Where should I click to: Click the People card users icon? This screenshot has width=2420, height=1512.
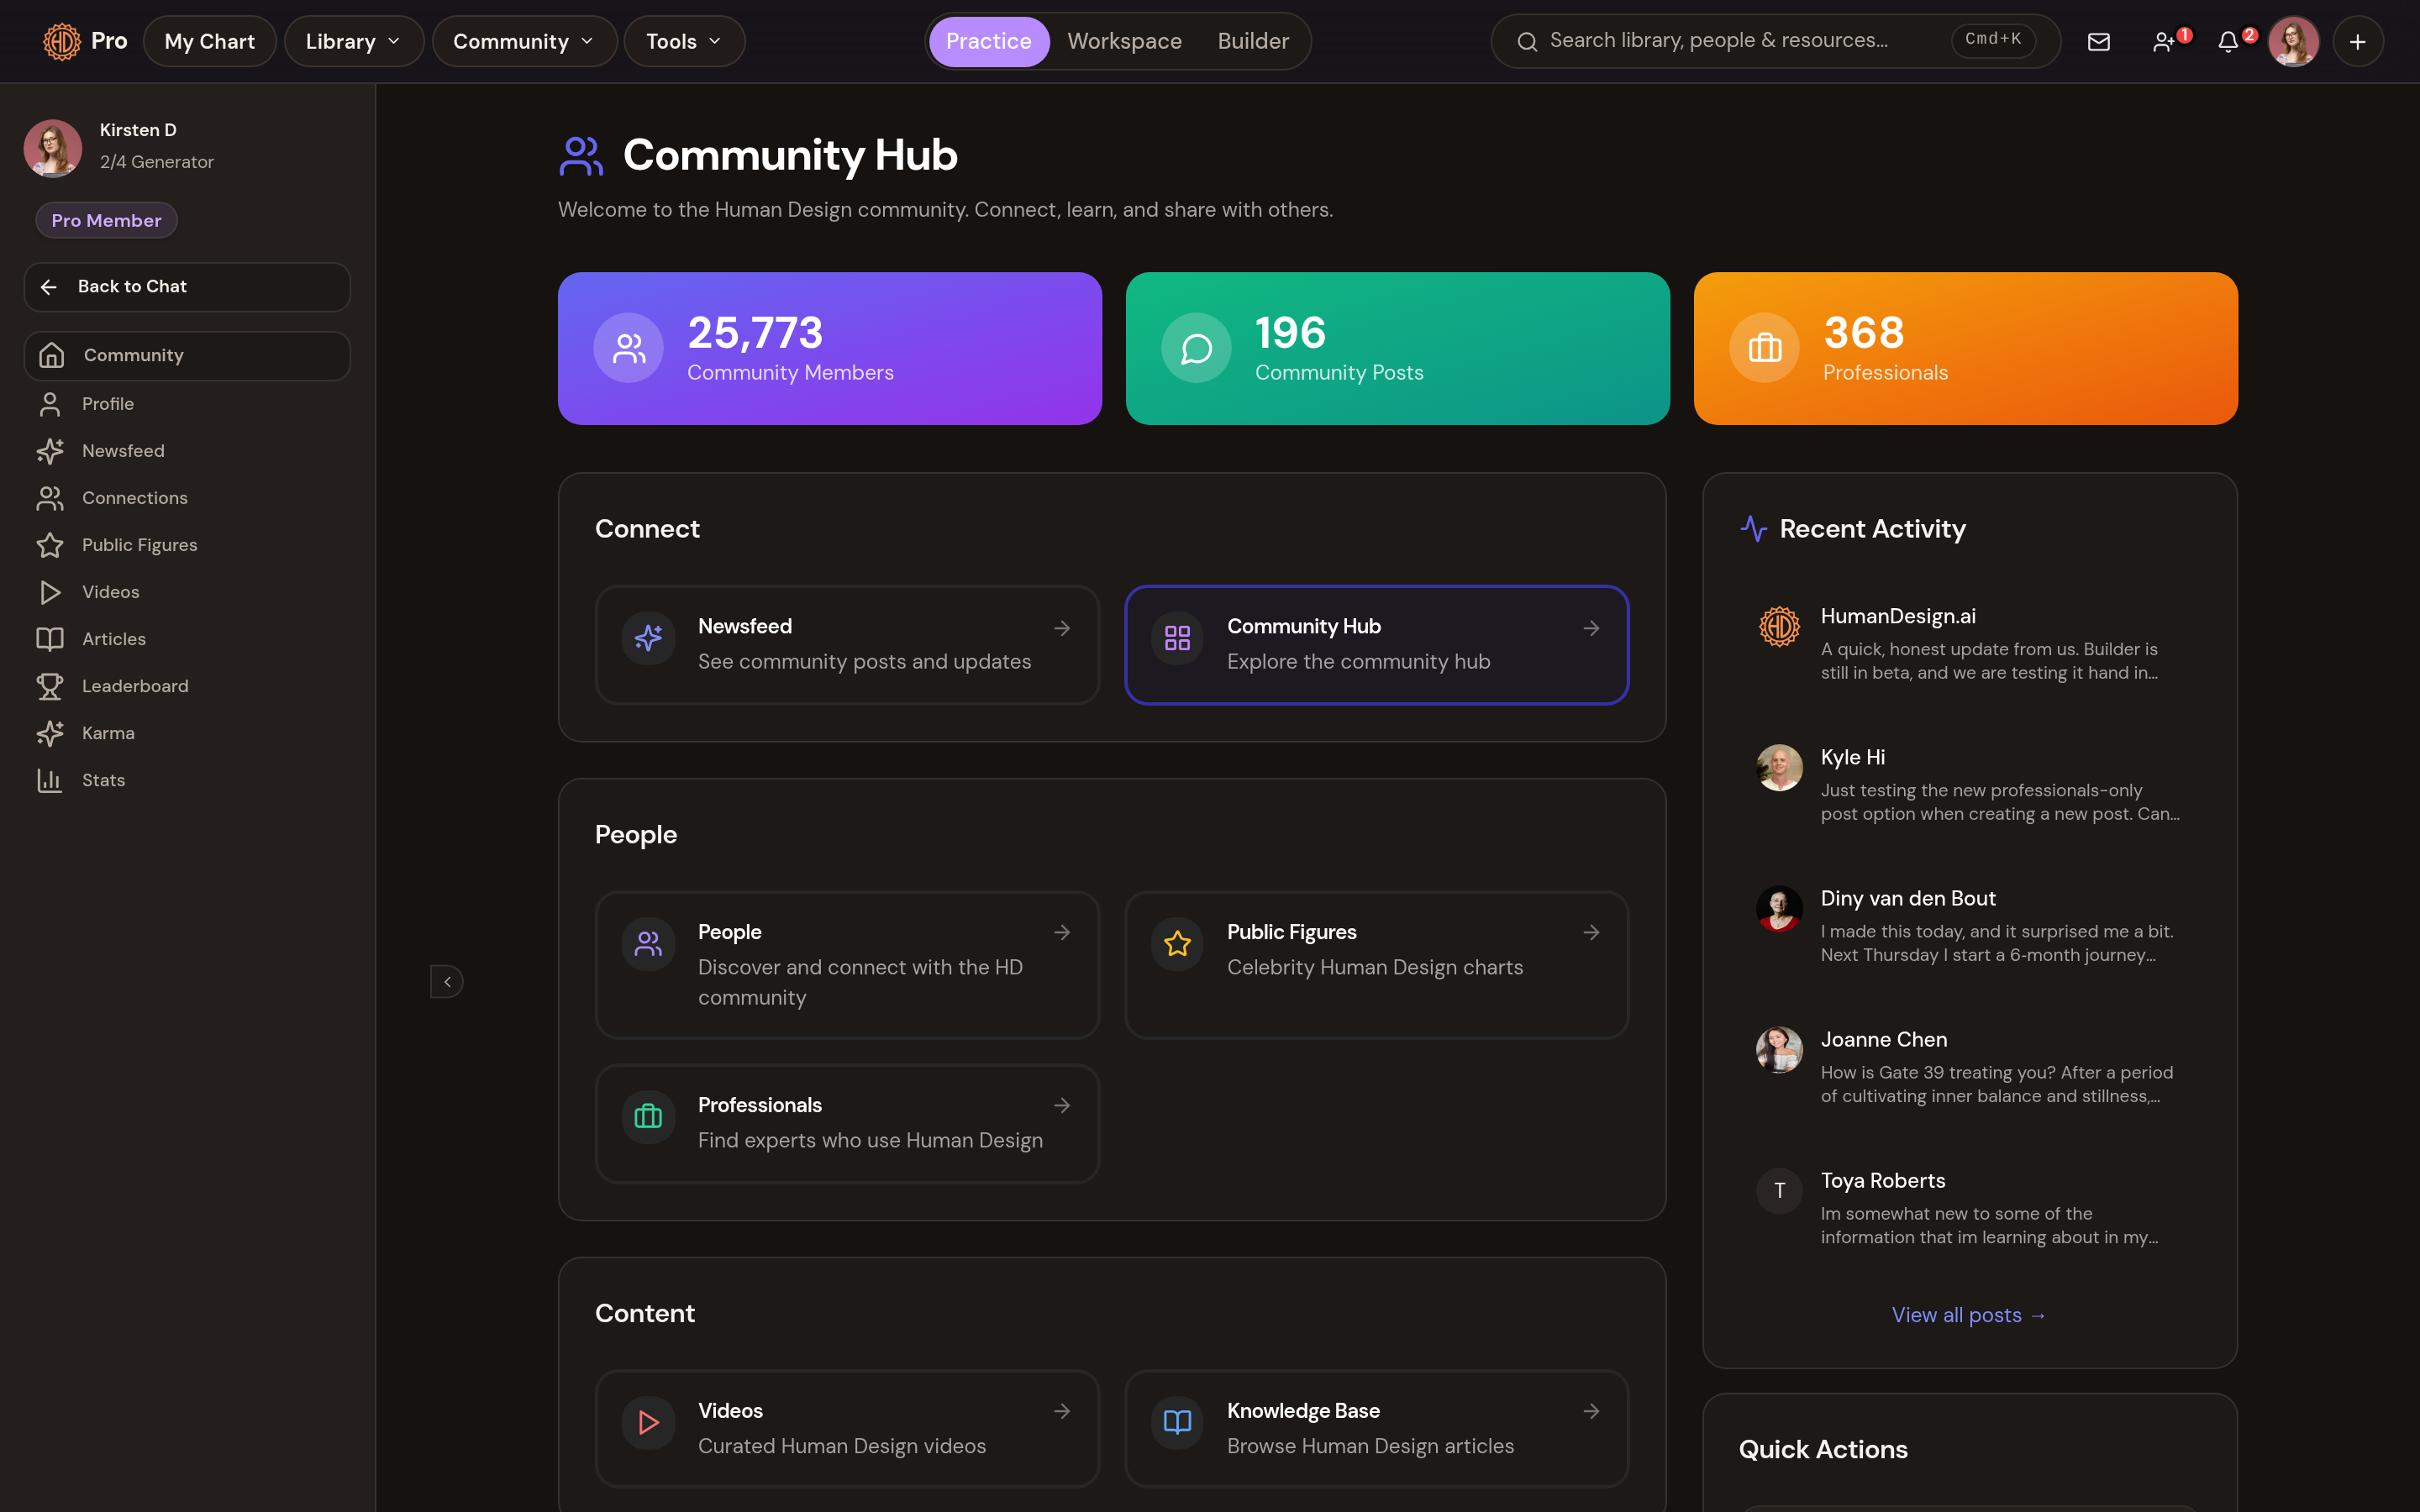tap(648, 944)
